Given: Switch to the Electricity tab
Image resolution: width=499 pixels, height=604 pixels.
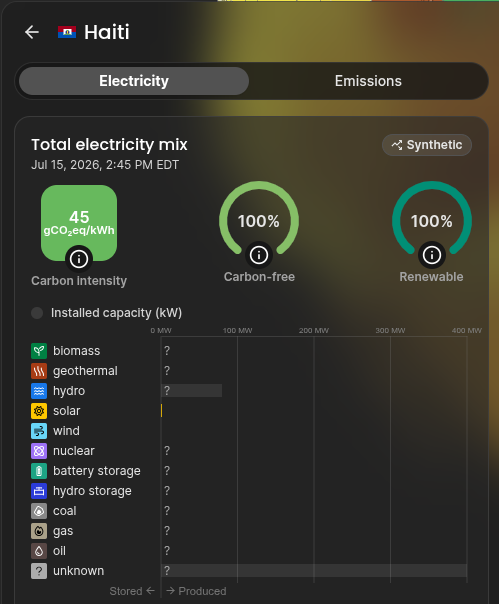Looking at the screenshot, I should 134,81.
